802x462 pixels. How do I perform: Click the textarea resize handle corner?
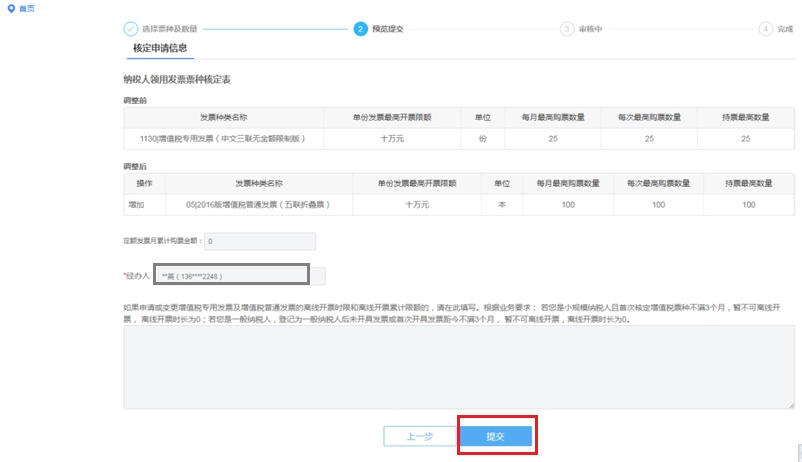[791, 405]
